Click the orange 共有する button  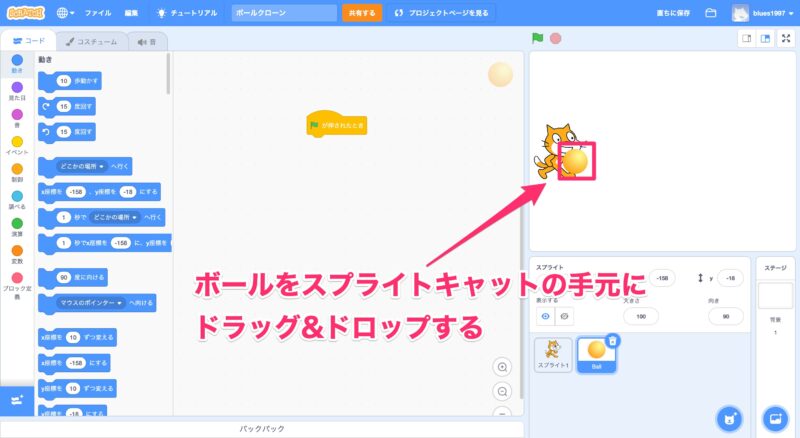362,13
